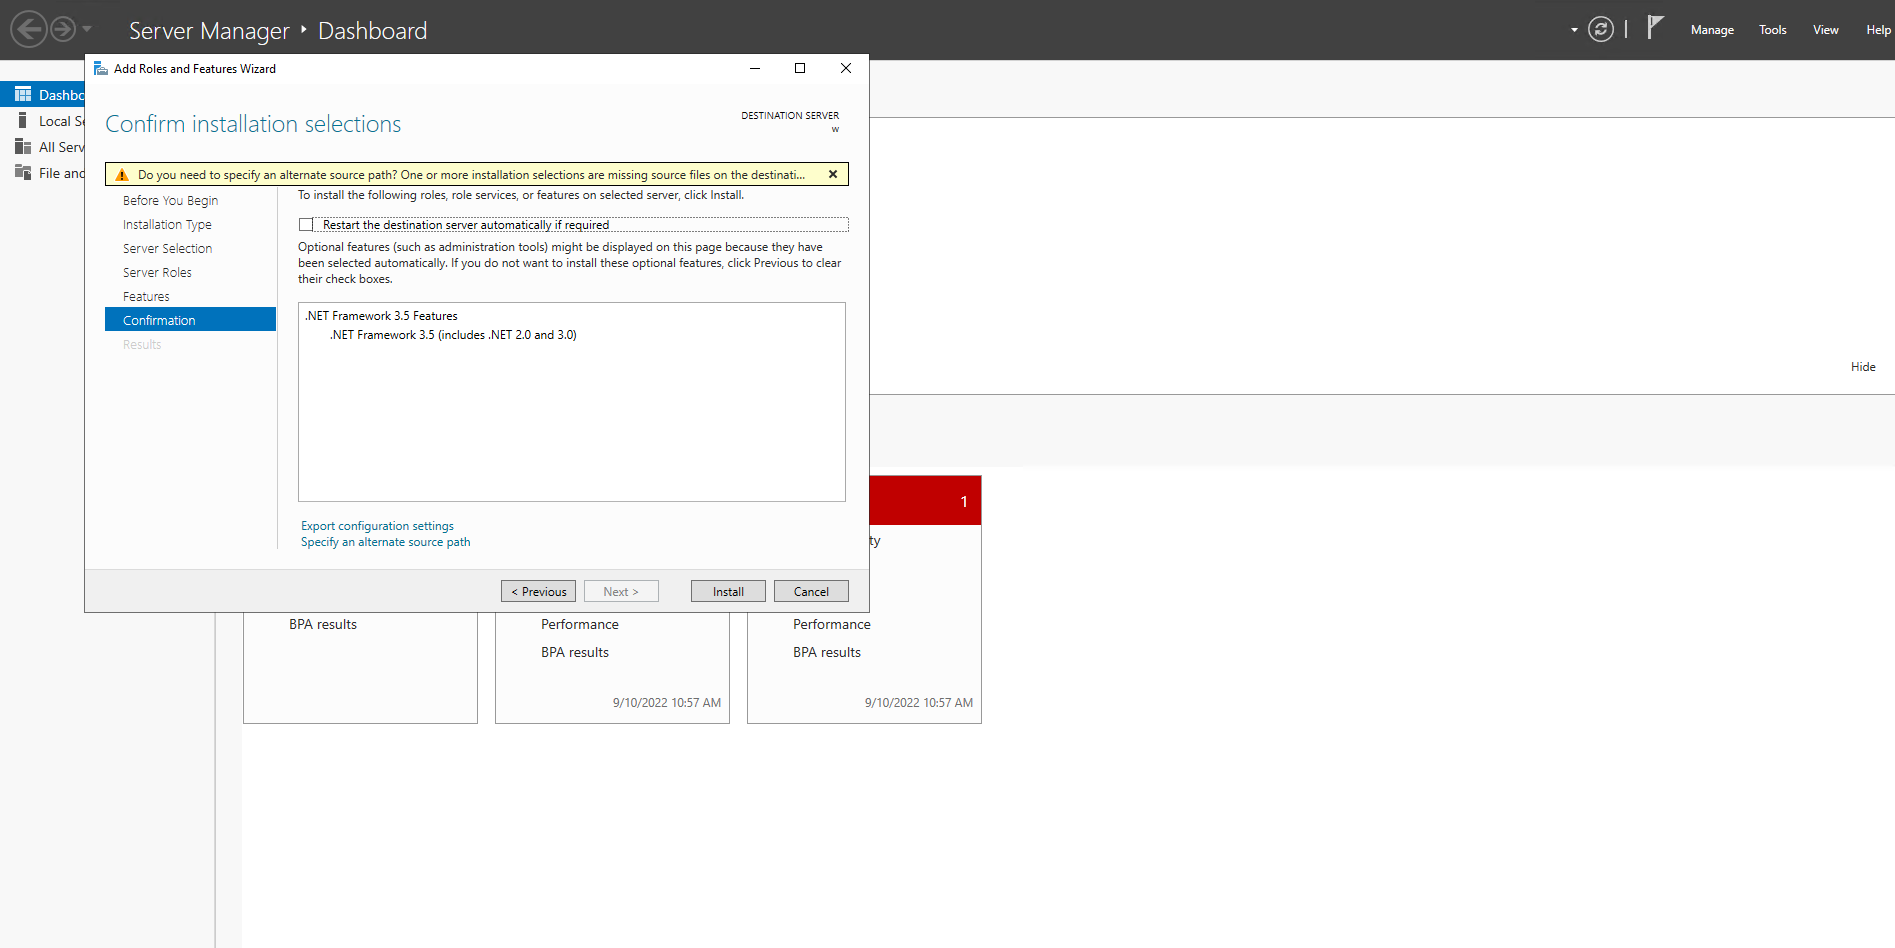The image size is (1895, 948).
Task: Dismiss the alternate source path warning
Action: pos(833,174)
